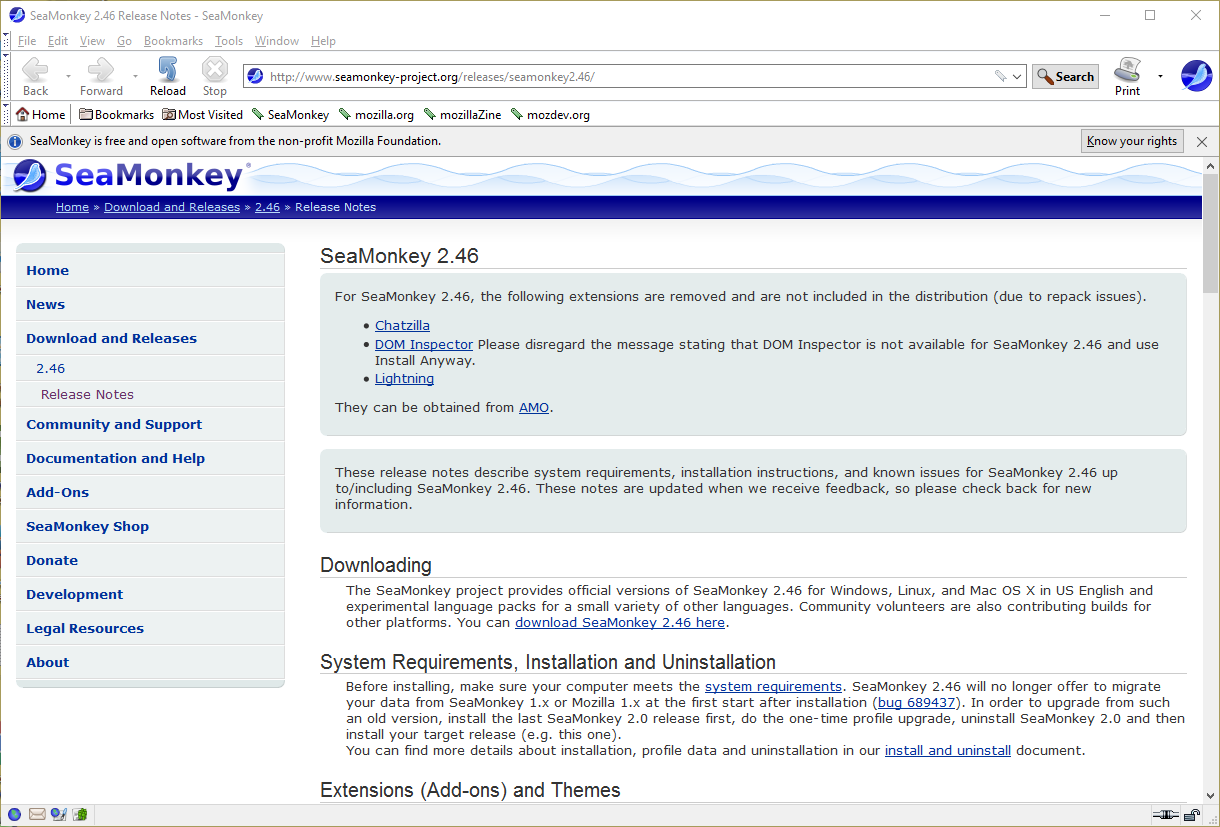
Task: Open Address Book from status bar icon
Action: pos(80,814)
